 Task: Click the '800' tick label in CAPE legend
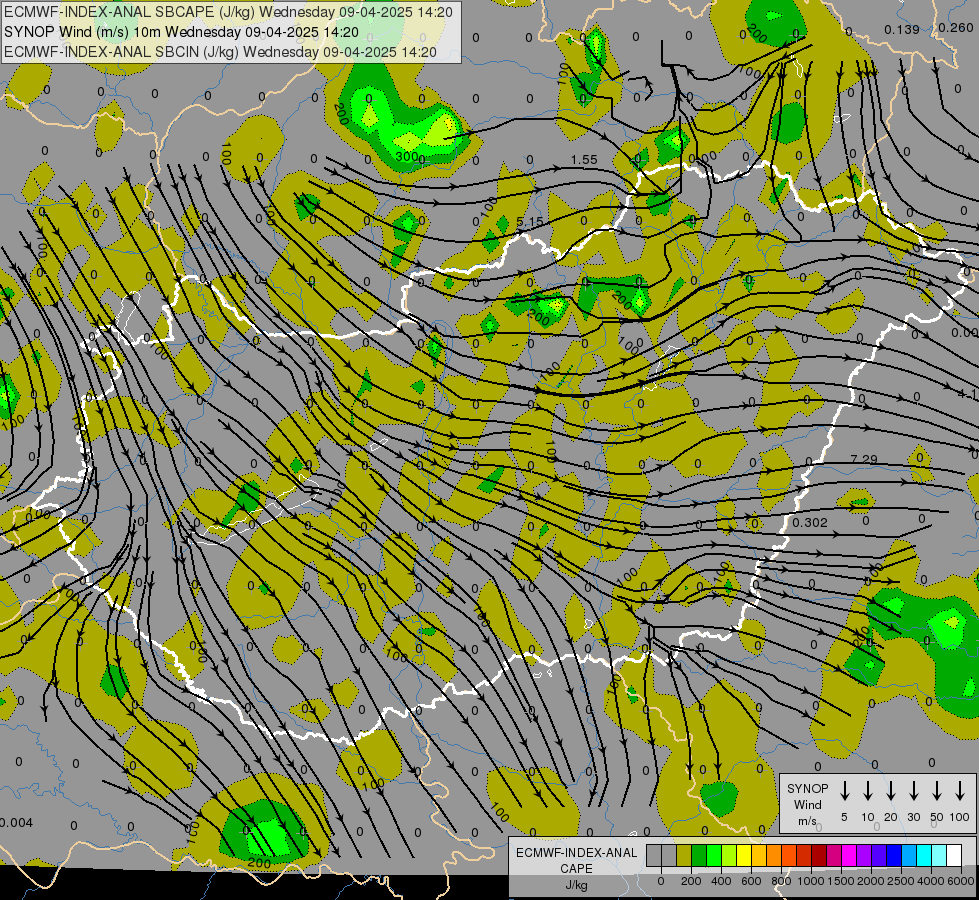click(x=781, y=881)
